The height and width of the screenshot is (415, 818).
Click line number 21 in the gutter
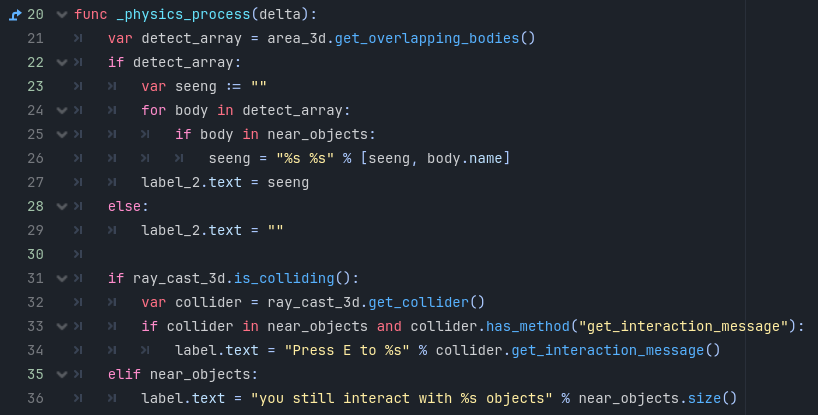pyautogui.click(x=36, y=39)
